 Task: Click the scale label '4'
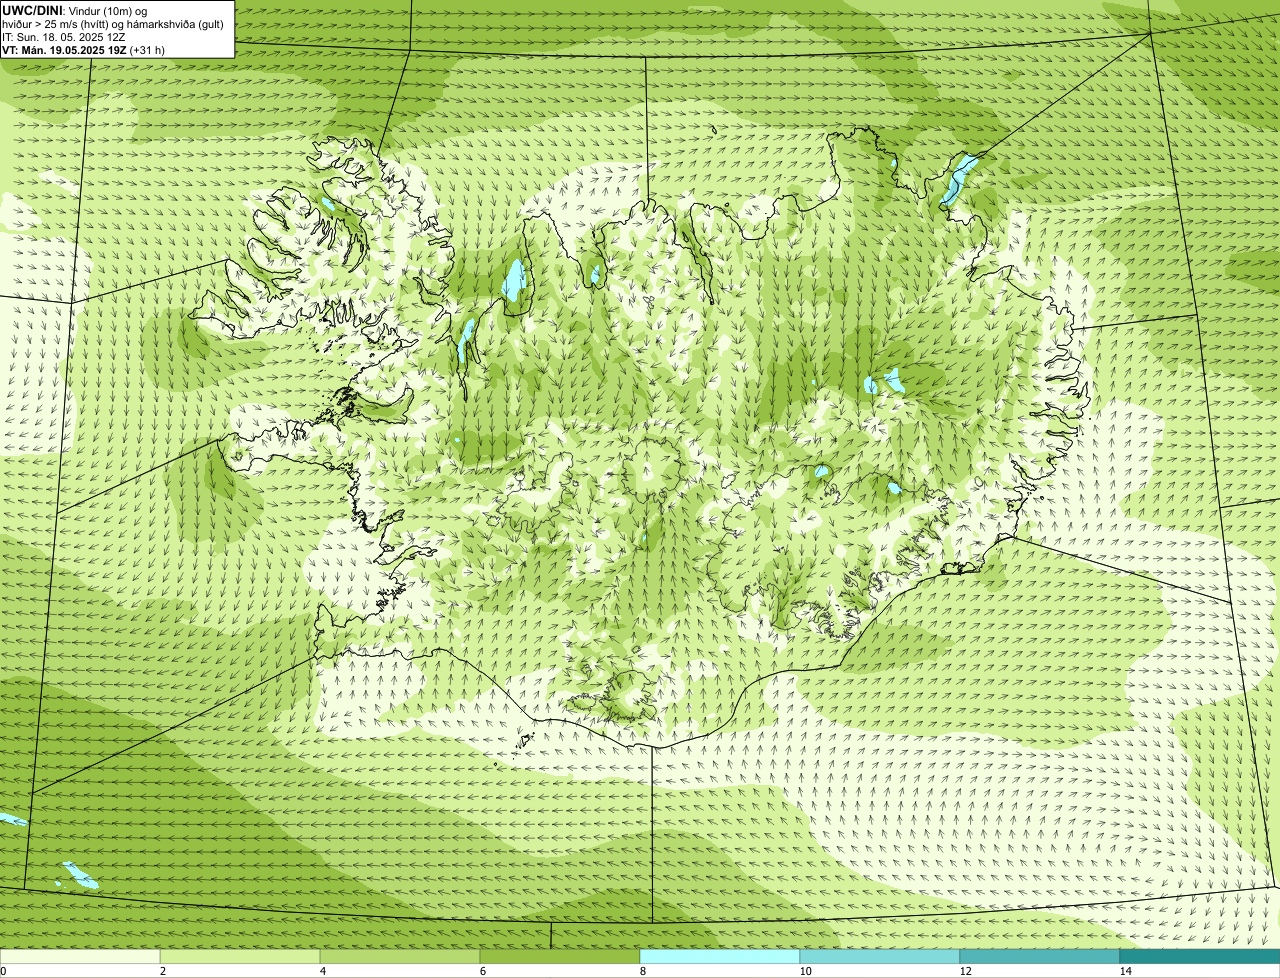pos(323,971)
